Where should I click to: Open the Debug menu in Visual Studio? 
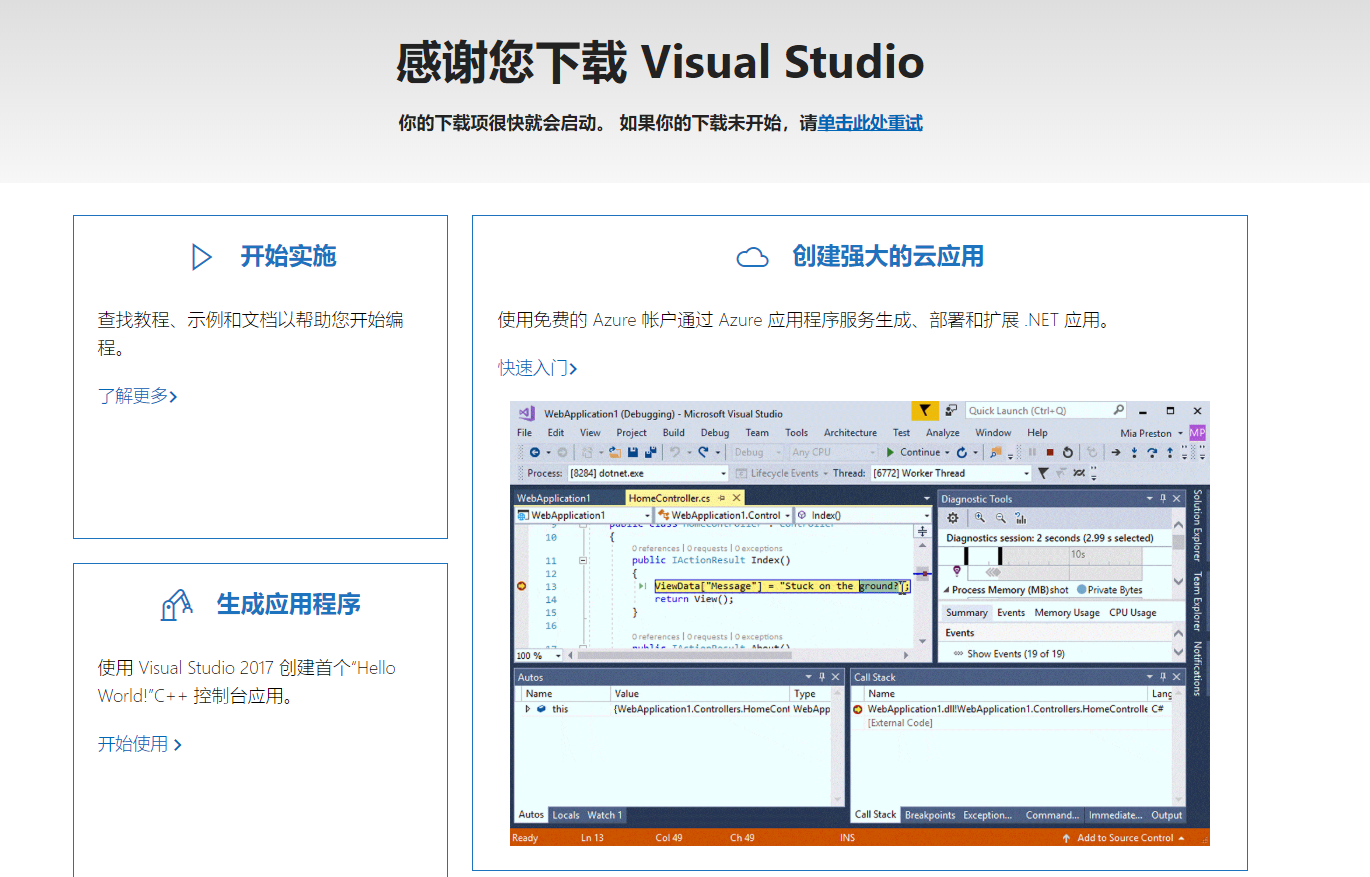(x=714, y=432)
